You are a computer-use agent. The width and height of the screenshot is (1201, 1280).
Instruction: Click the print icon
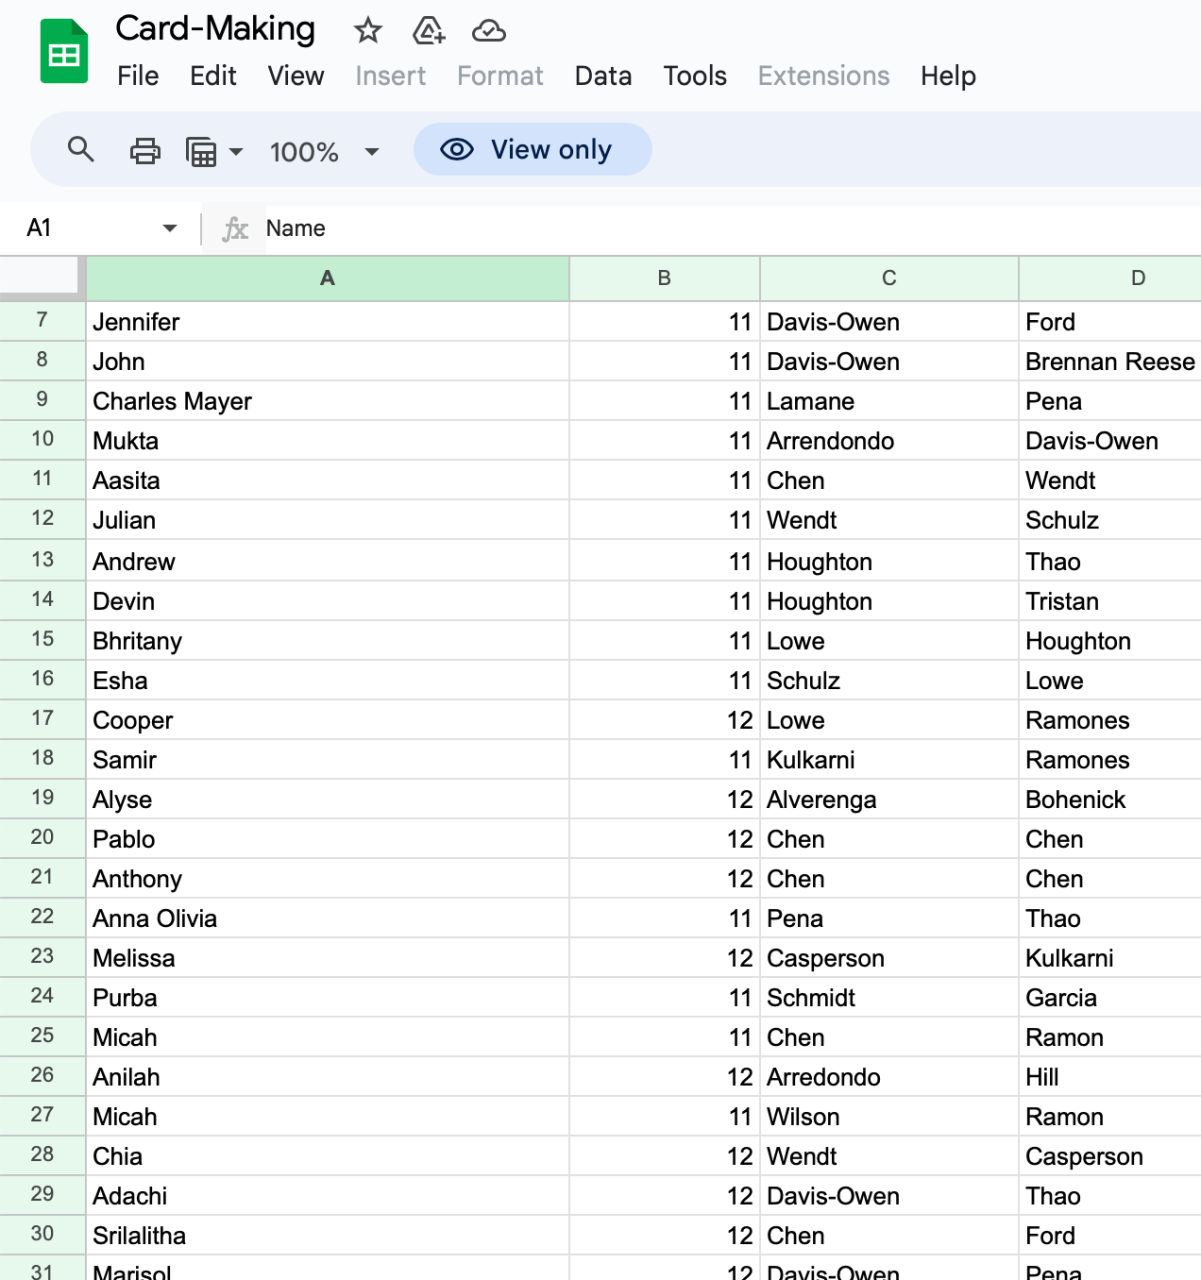pyautogui.click(x=145, y=151)
